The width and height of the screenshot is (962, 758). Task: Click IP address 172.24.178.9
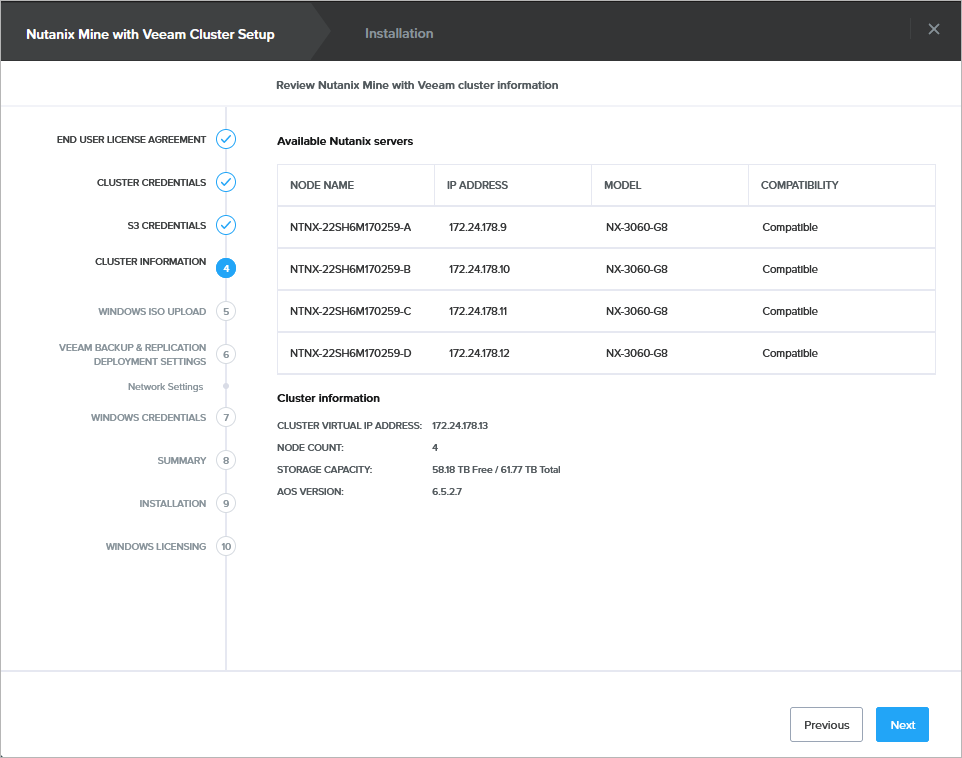point(477,227)
